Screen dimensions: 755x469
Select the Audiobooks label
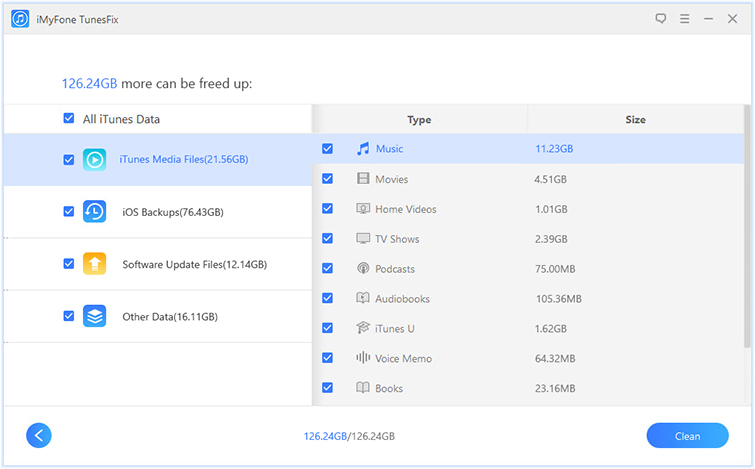click(403, 299)
